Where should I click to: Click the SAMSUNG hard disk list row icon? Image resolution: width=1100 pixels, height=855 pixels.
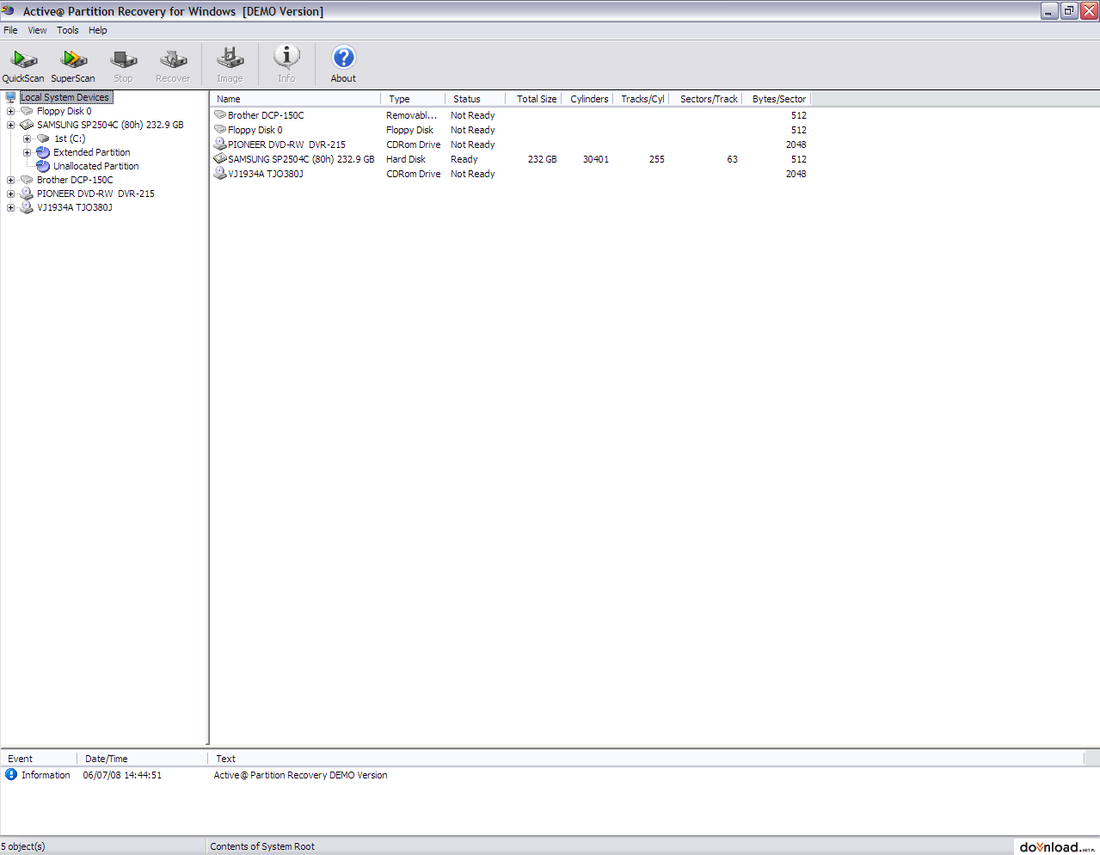coord(220,159)
